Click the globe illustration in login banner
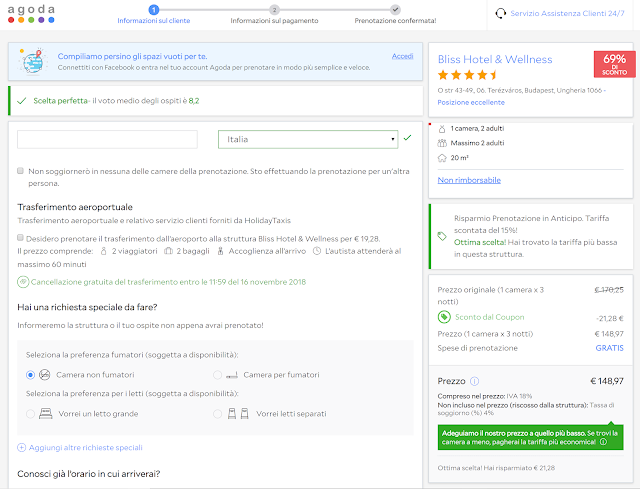Screen dimensions: 640x489 point(33,61)
